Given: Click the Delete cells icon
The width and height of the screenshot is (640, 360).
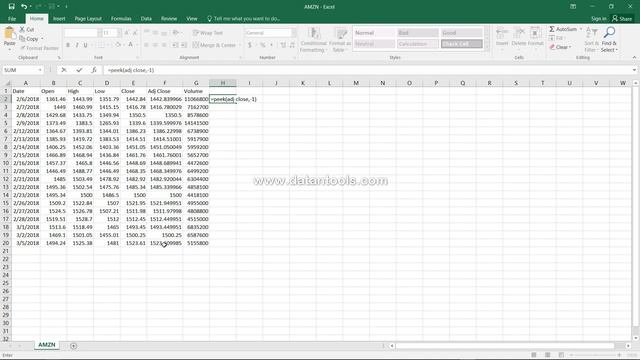Looking at the screenshot, I should pyautogui.click(x=519, y=33).
